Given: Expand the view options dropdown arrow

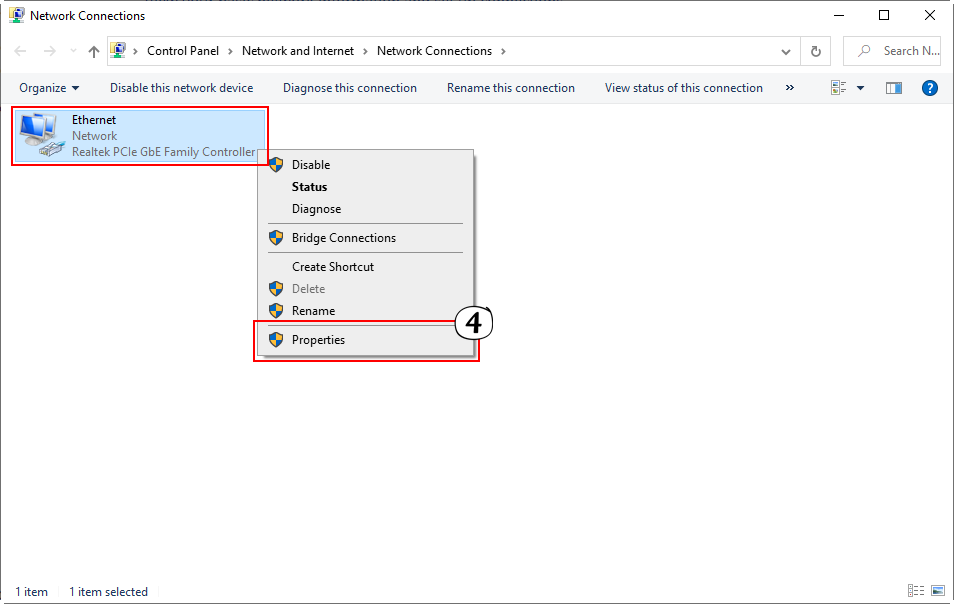Looking at the screenshot, I should tap(860, 88).
